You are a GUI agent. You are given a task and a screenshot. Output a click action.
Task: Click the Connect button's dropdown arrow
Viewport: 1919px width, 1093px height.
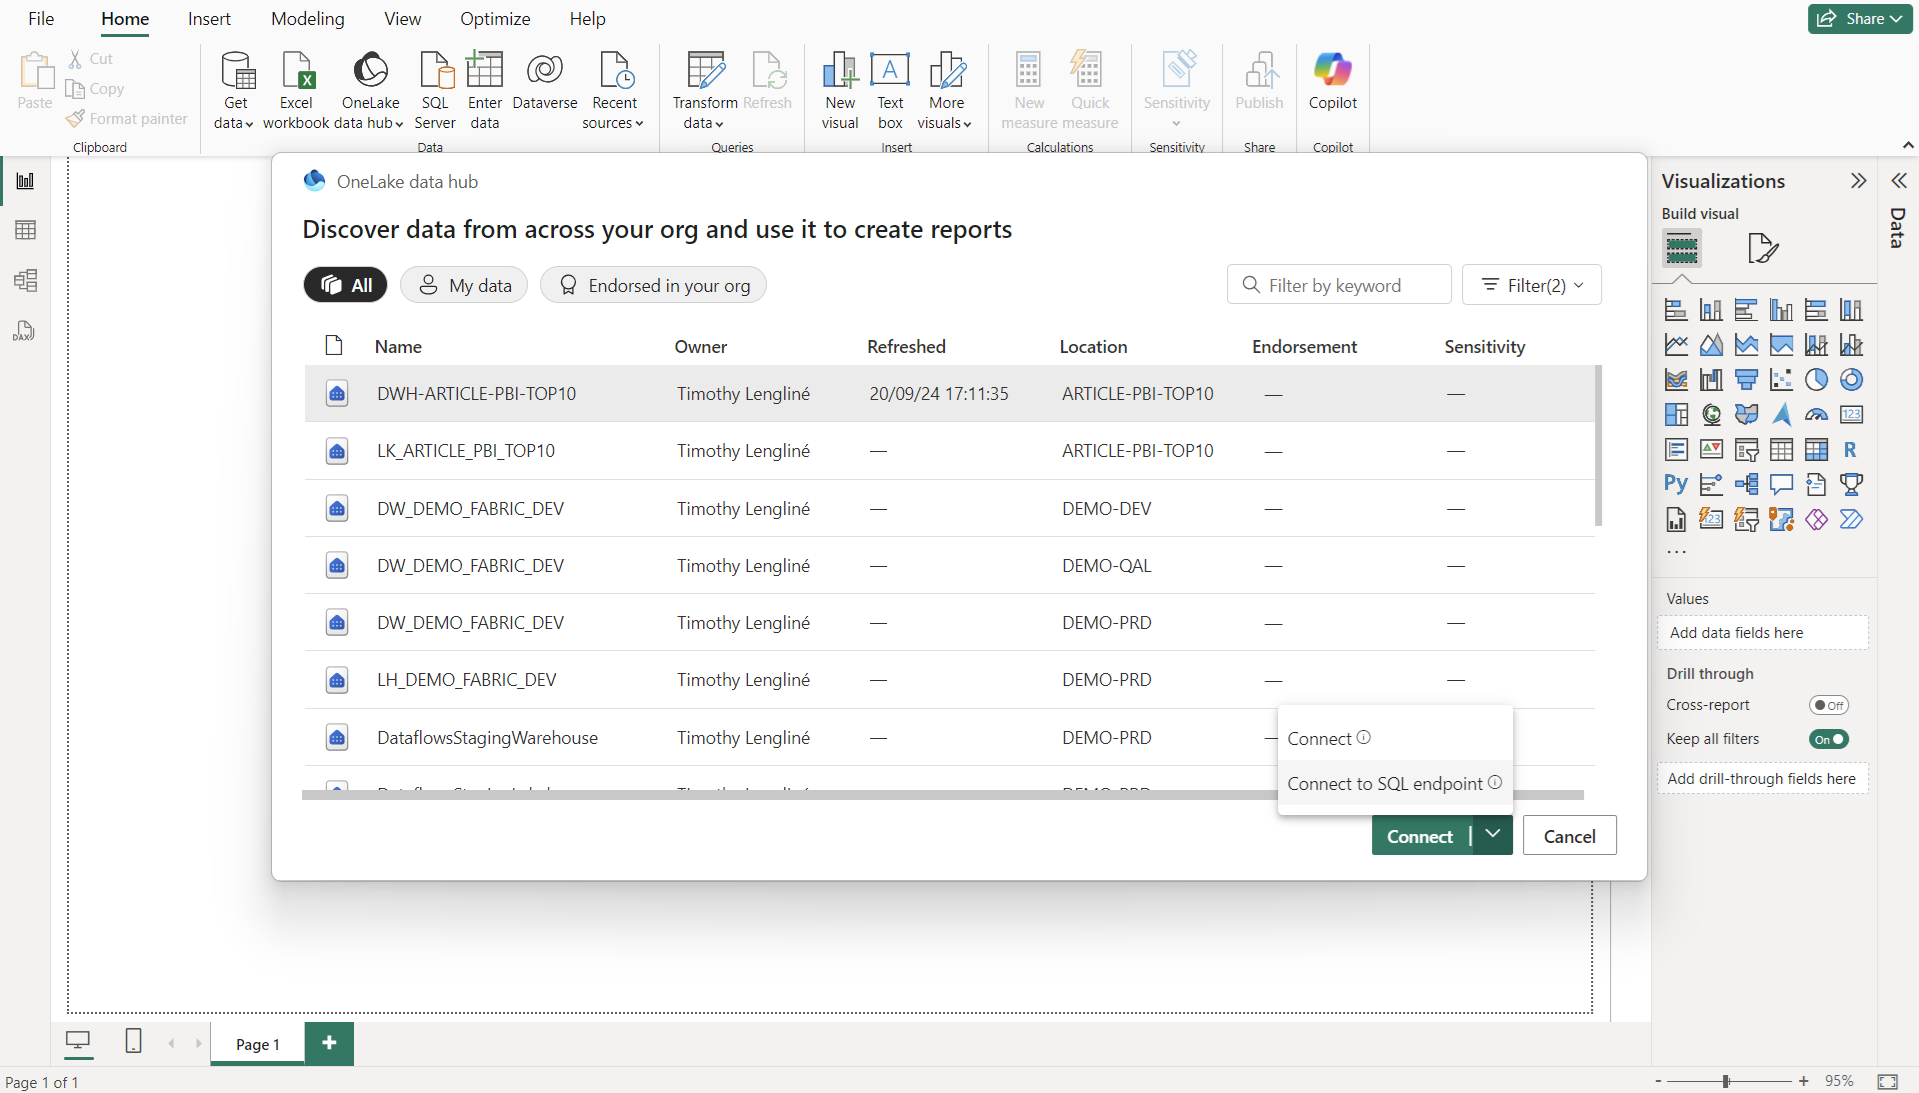tap(1493, 835)
